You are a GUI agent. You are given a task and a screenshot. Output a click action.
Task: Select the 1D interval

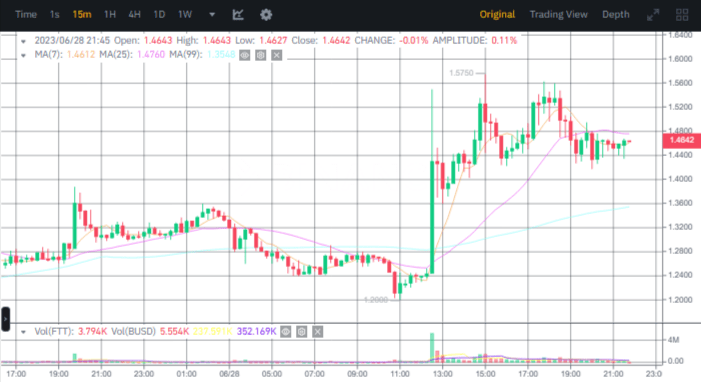point(159,15)
